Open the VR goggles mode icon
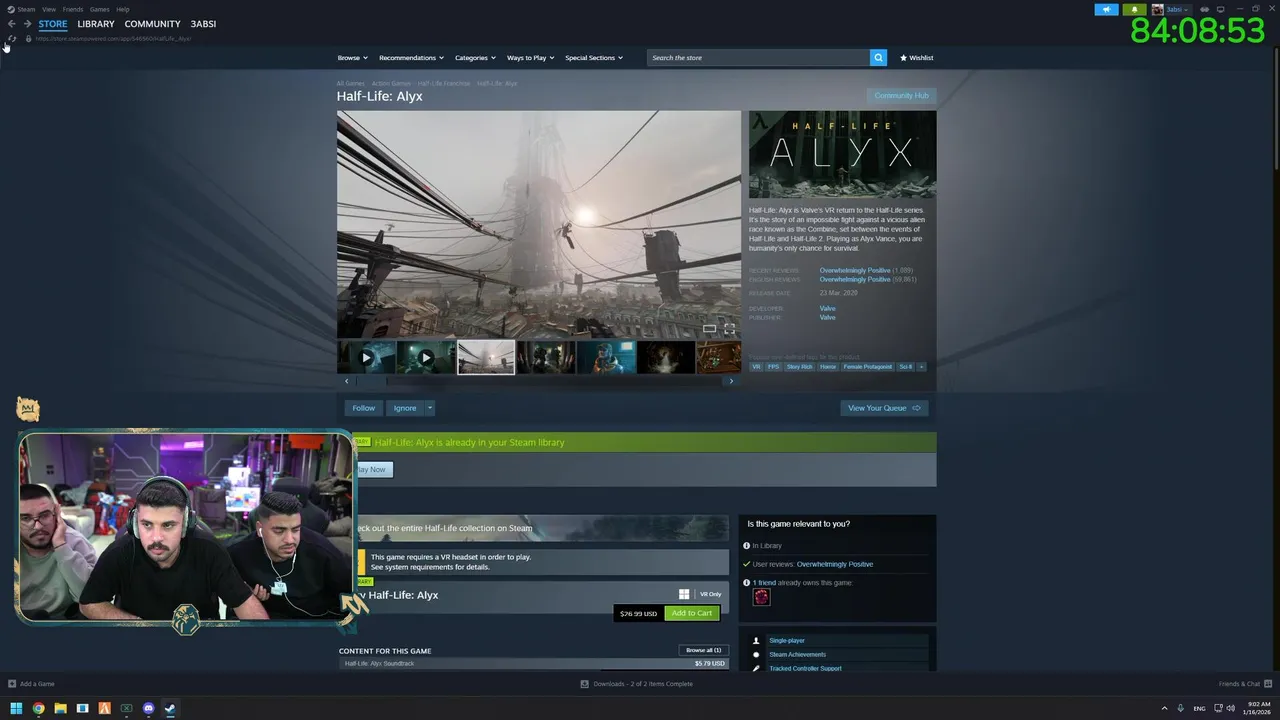 tap(1206, 9)
